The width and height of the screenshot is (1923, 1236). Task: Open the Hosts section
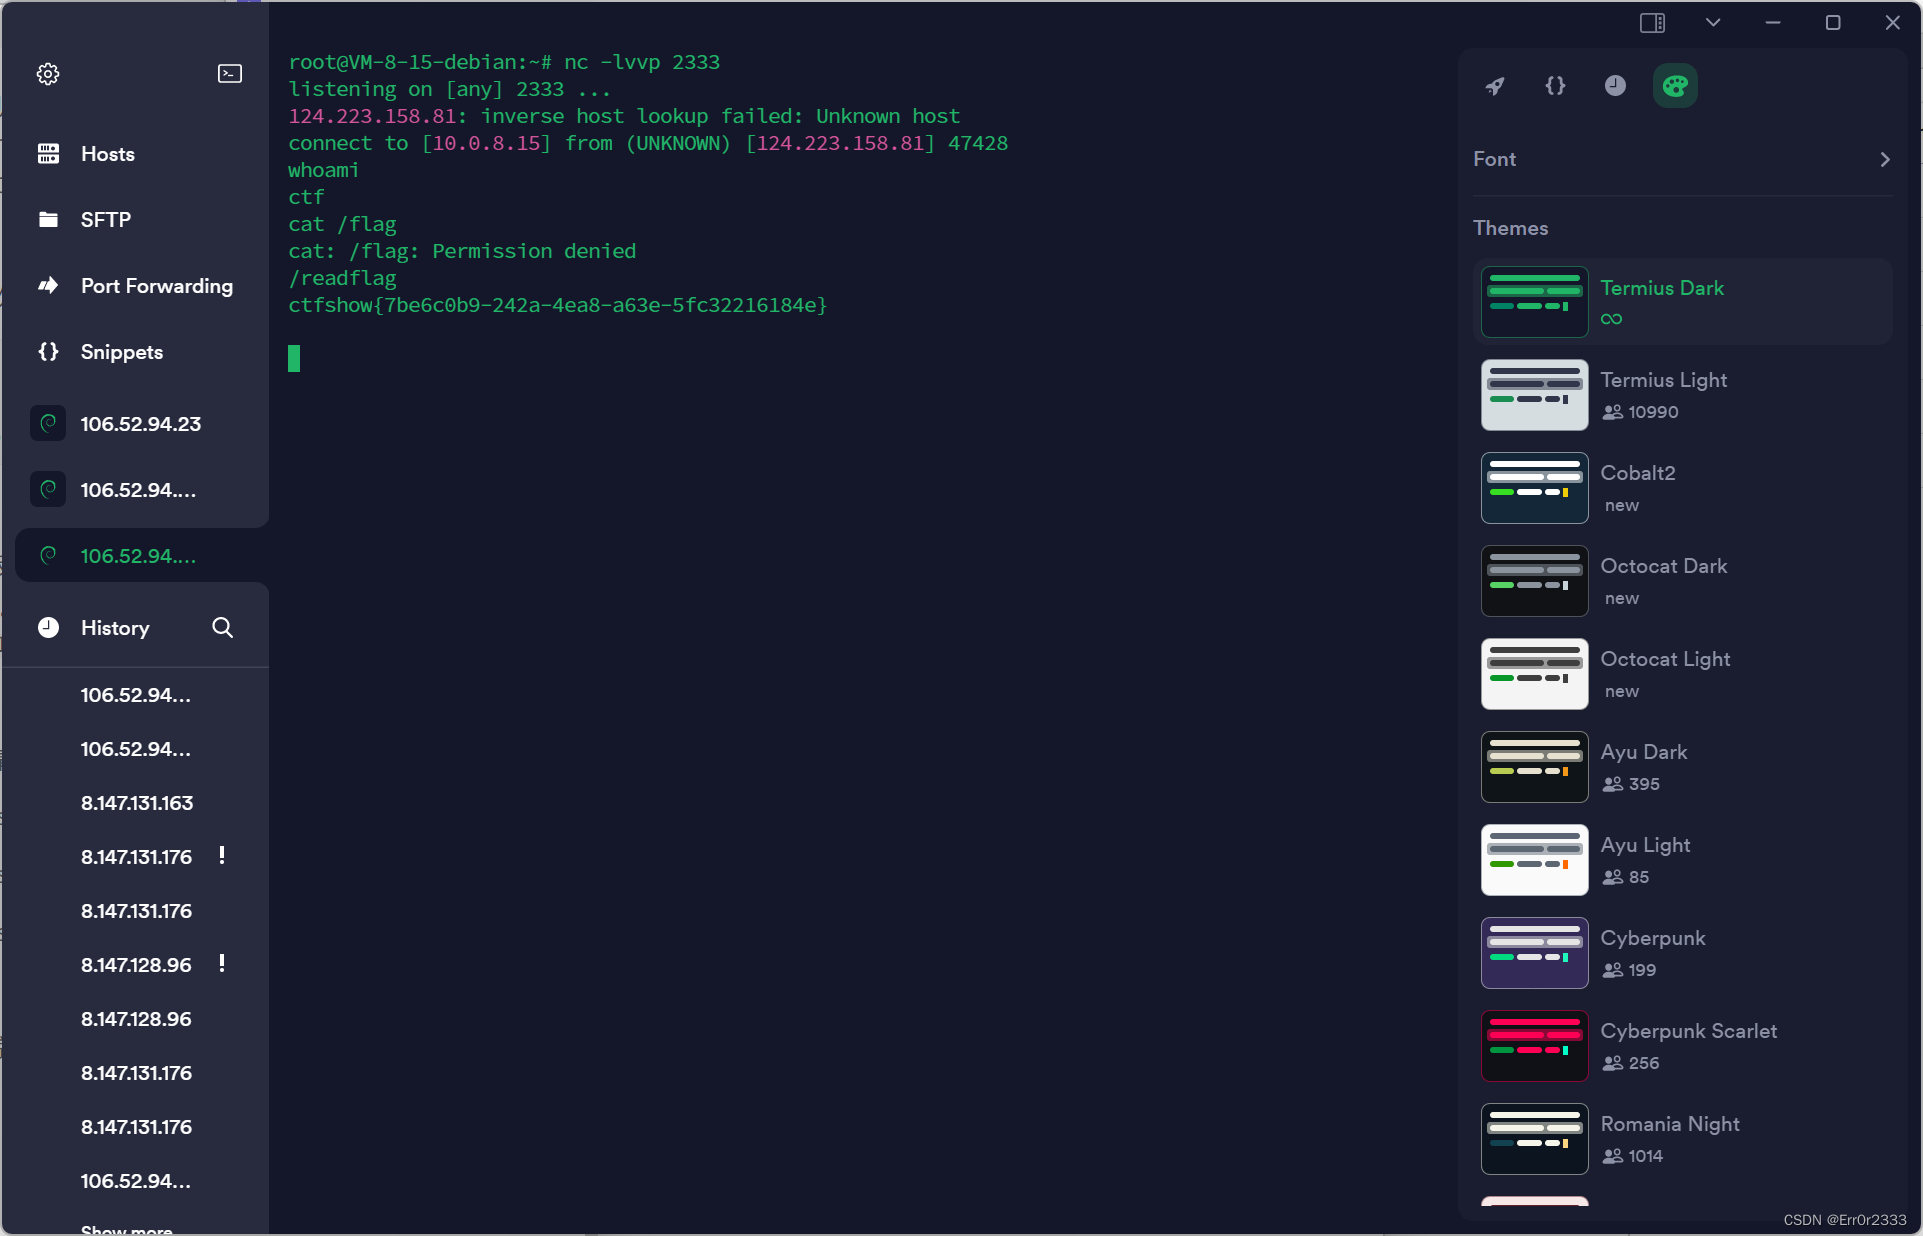pyautogui.click(x=107, y=154)
